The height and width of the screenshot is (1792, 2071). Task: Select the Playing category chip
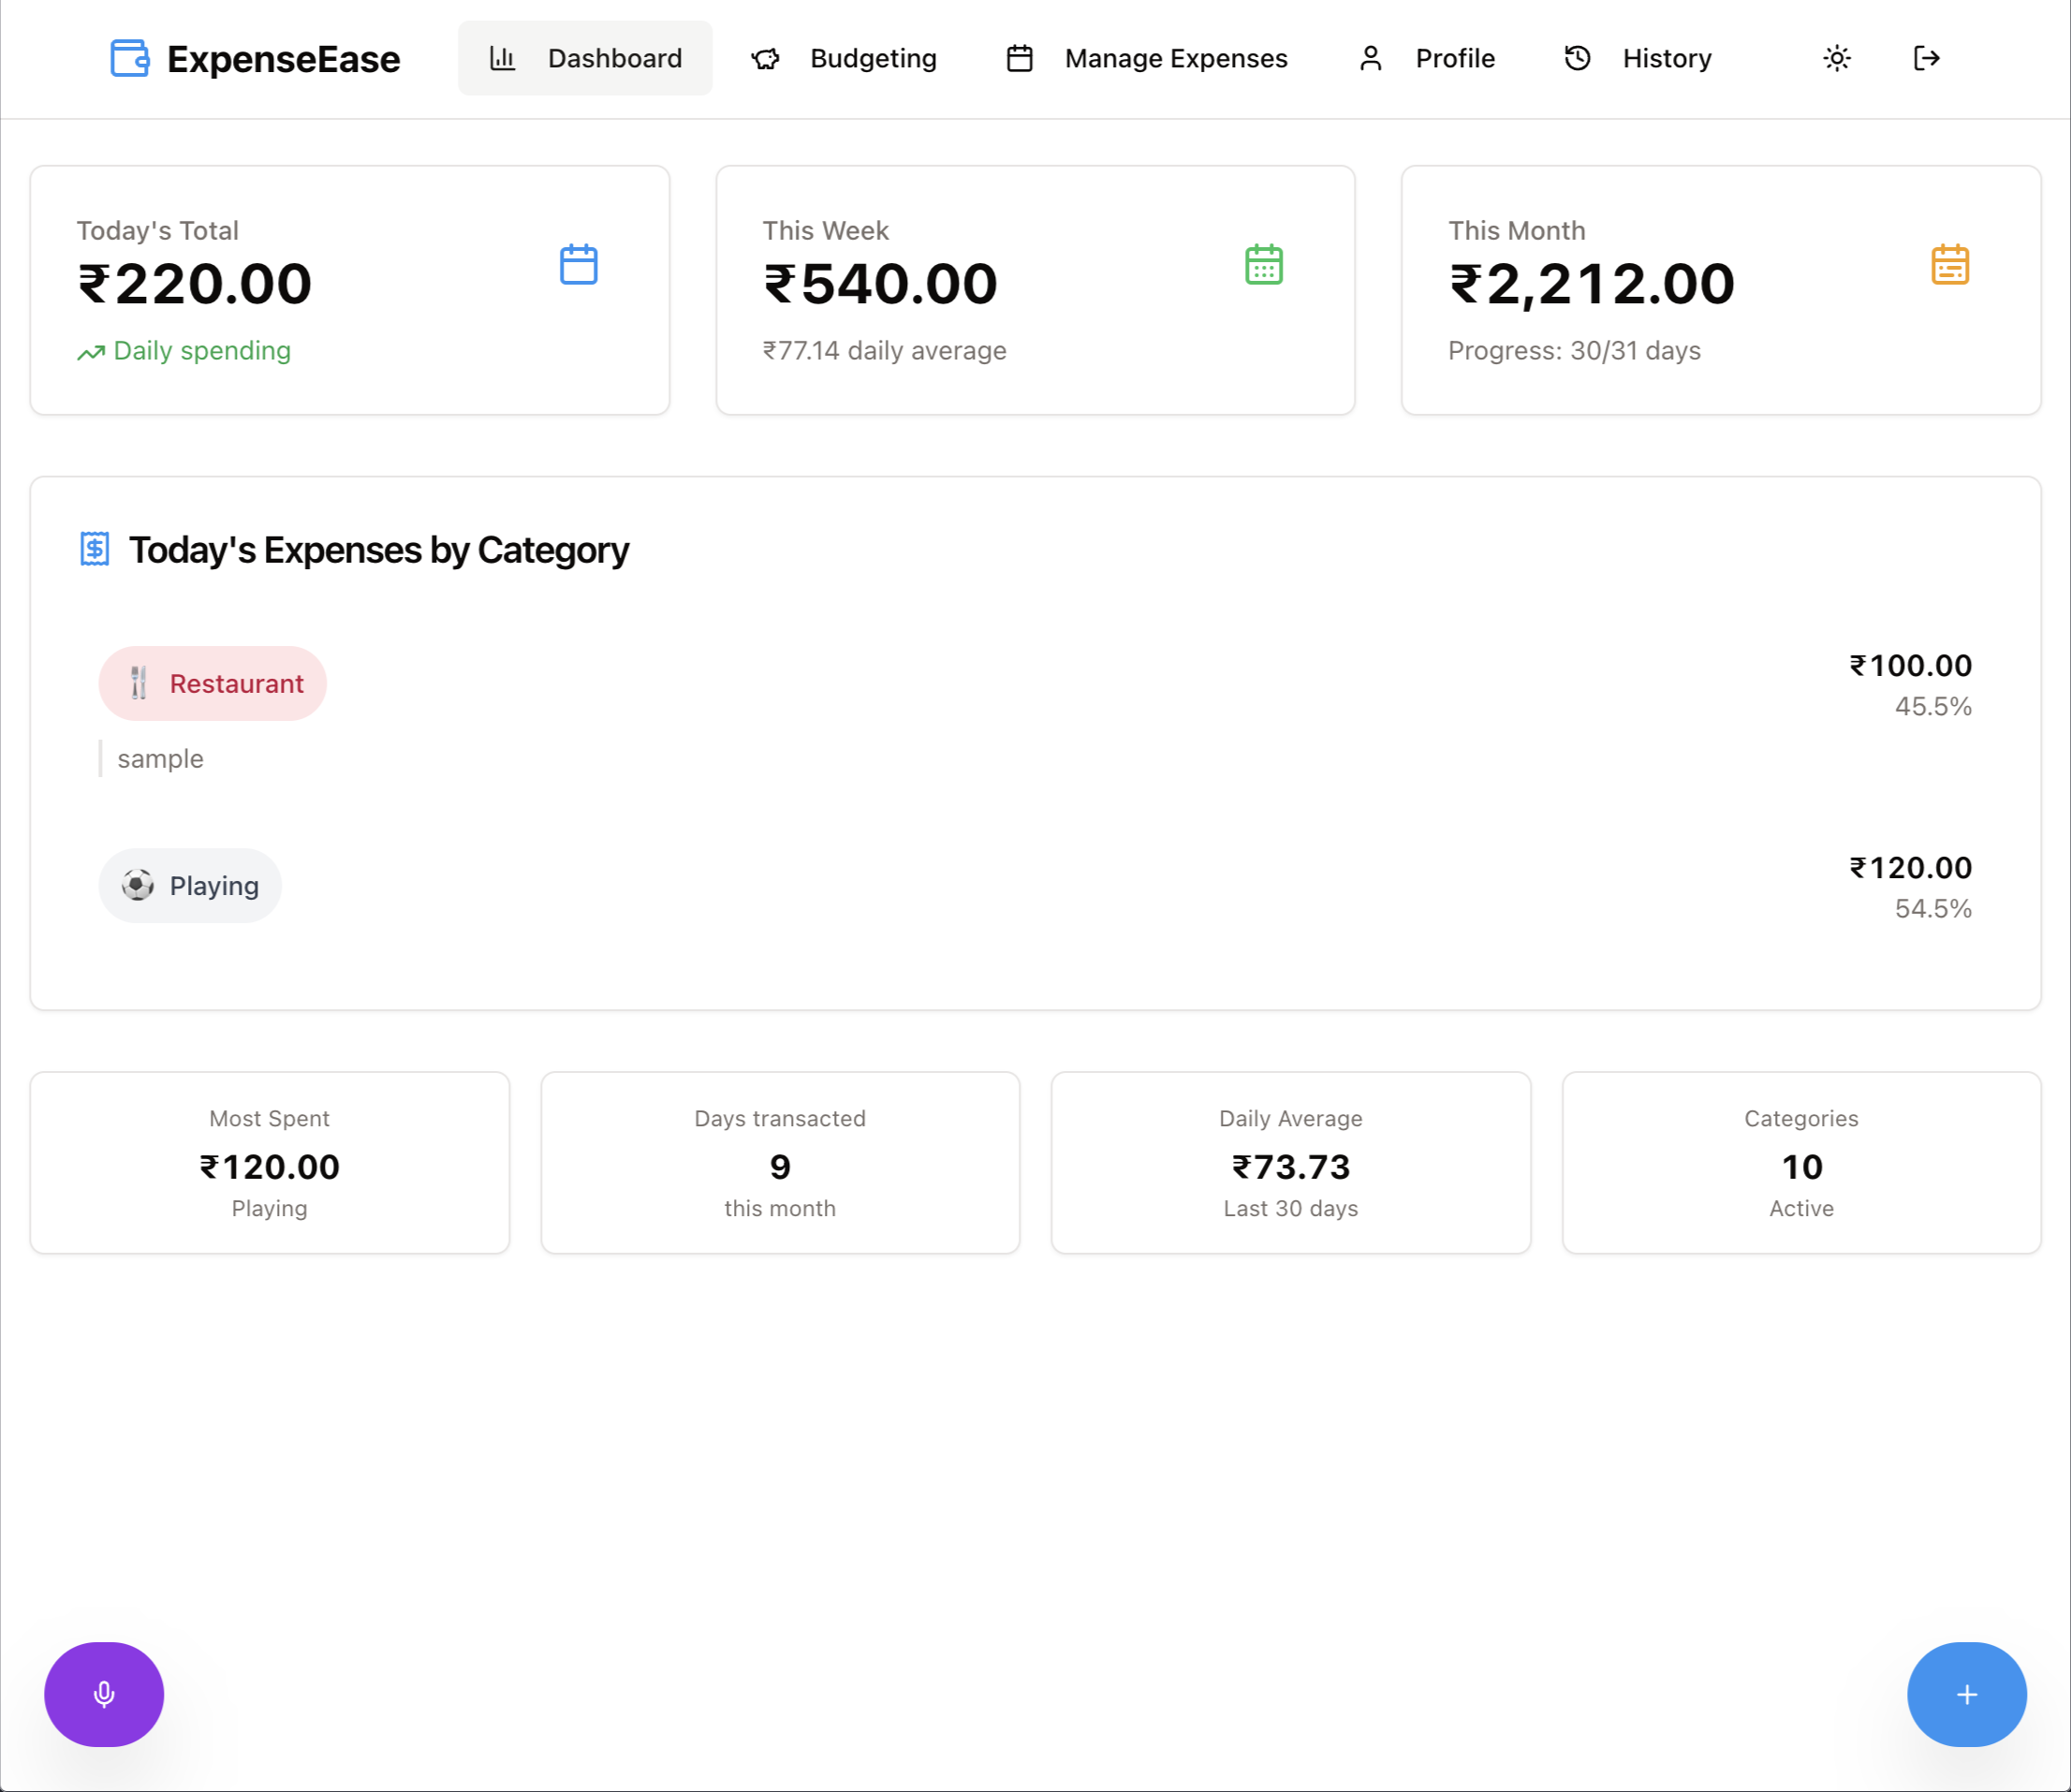189,885
